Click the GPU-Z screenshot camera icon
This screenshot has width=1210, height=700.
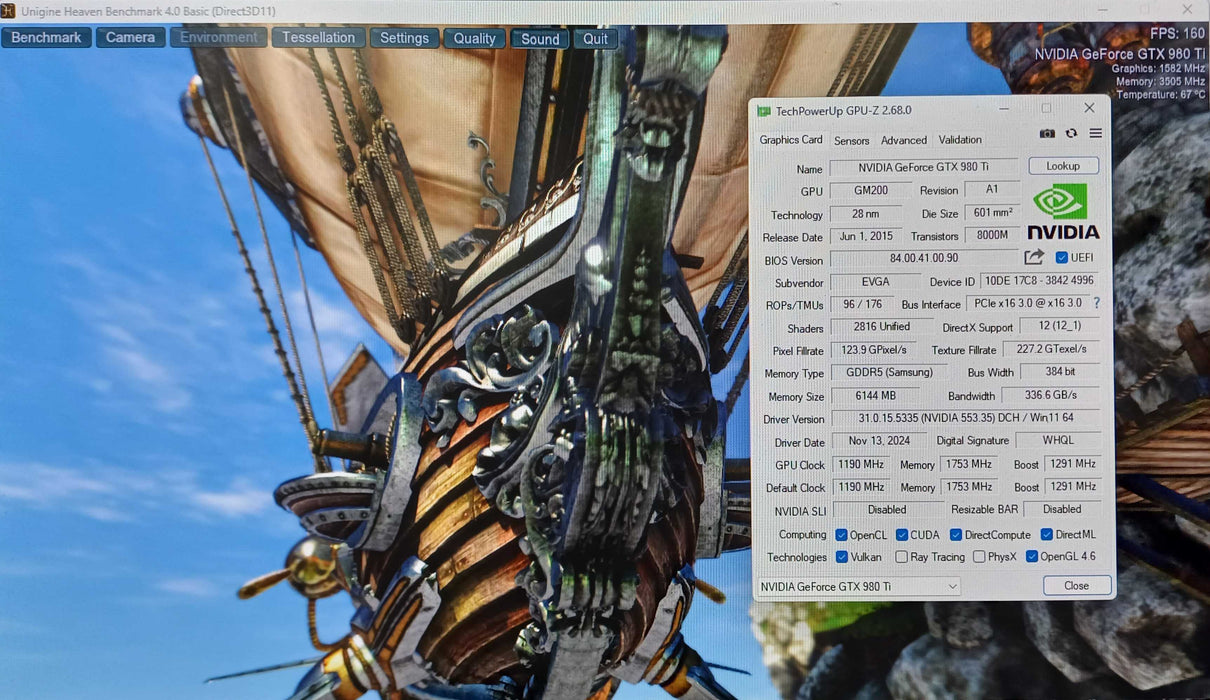(1047, 134)
